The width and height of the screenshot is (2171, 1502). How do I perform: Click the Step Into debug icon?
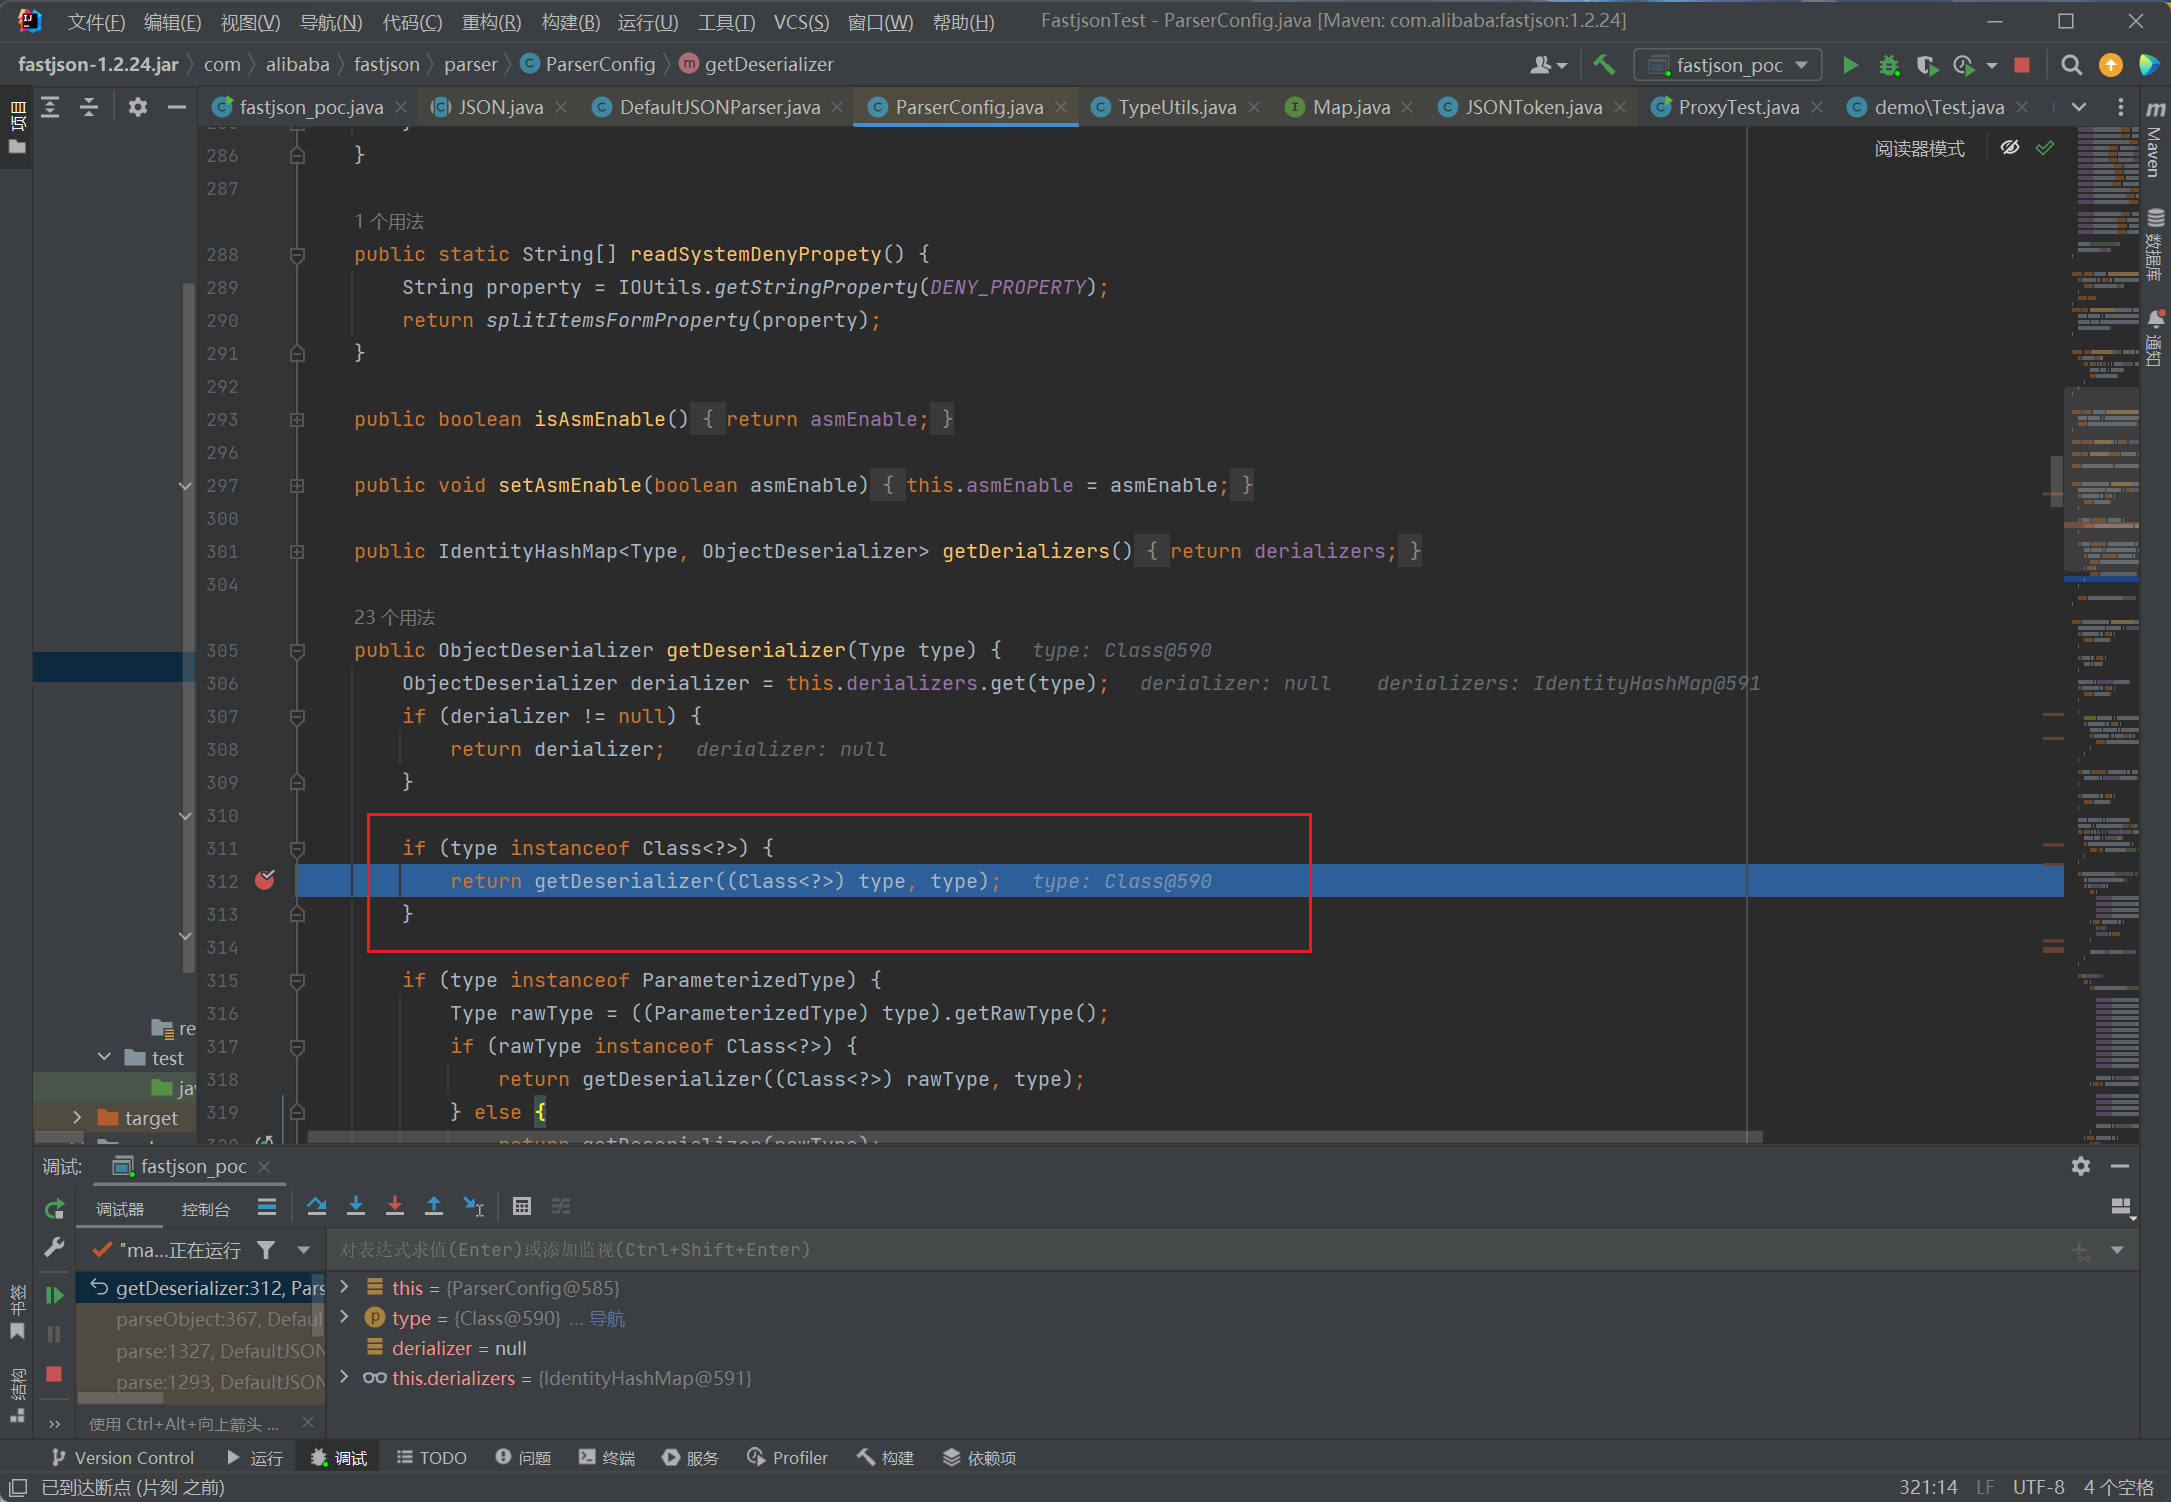tap(356, 1206)
